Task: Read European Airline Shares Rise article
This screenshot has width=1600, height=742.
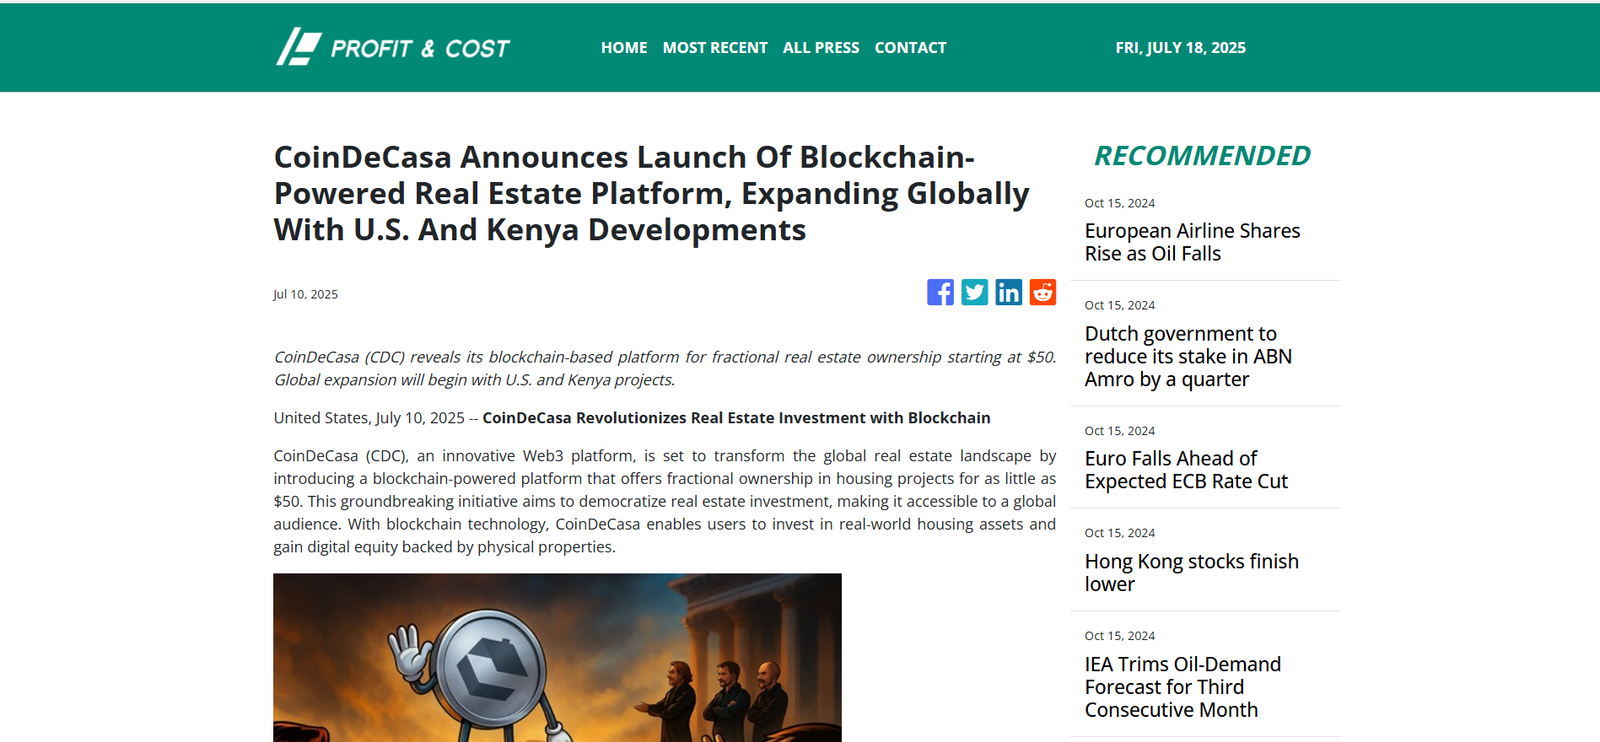Action: 1191,242
